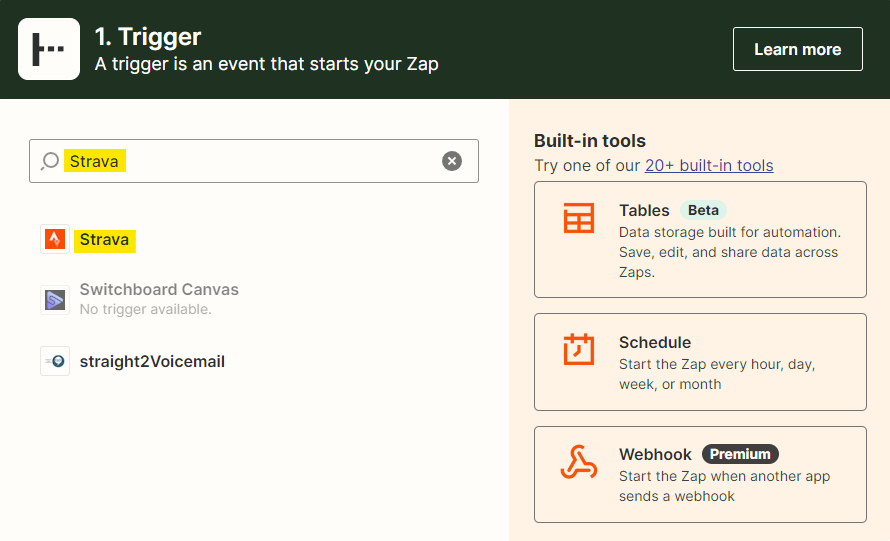Click the Premium badge beside Webhook
Viewport: 890px width, 541px height.
740,454
